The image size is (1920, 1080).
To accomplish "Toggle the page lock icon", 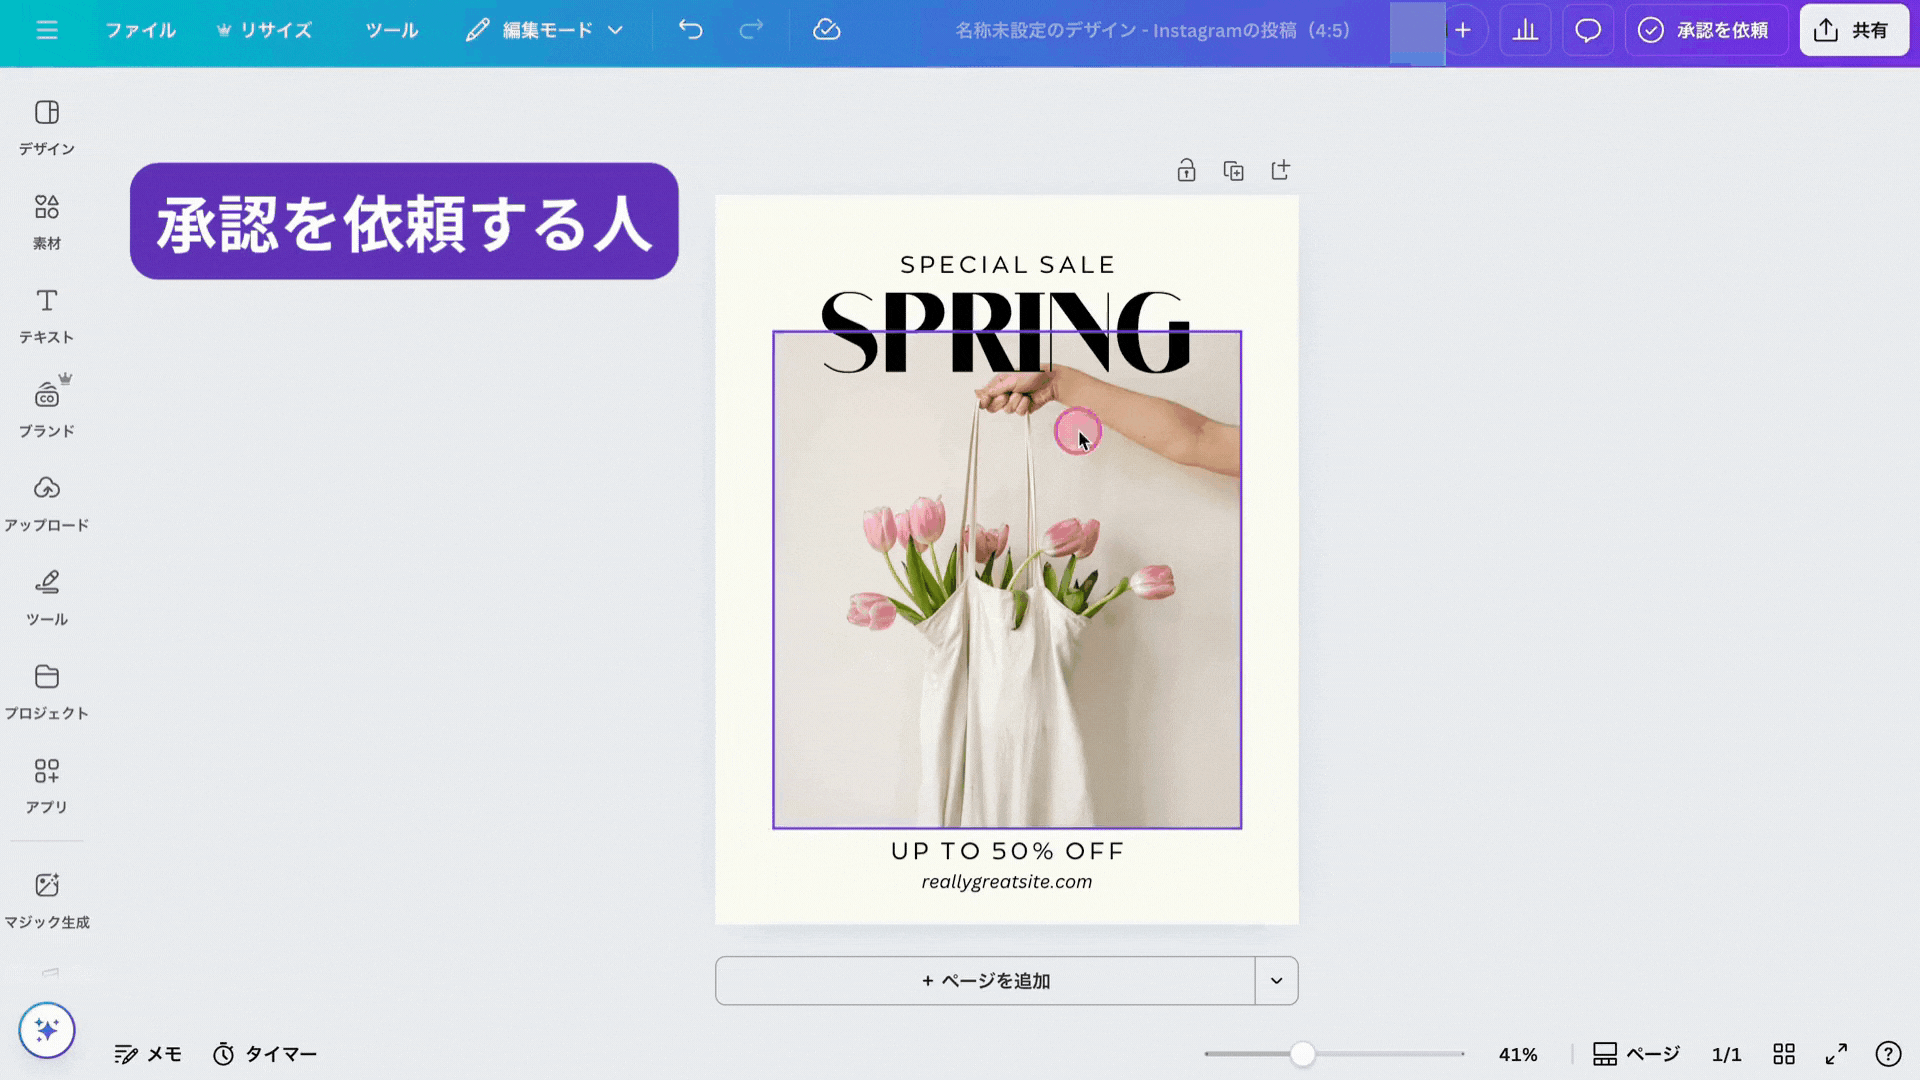I will (1186, 171).
